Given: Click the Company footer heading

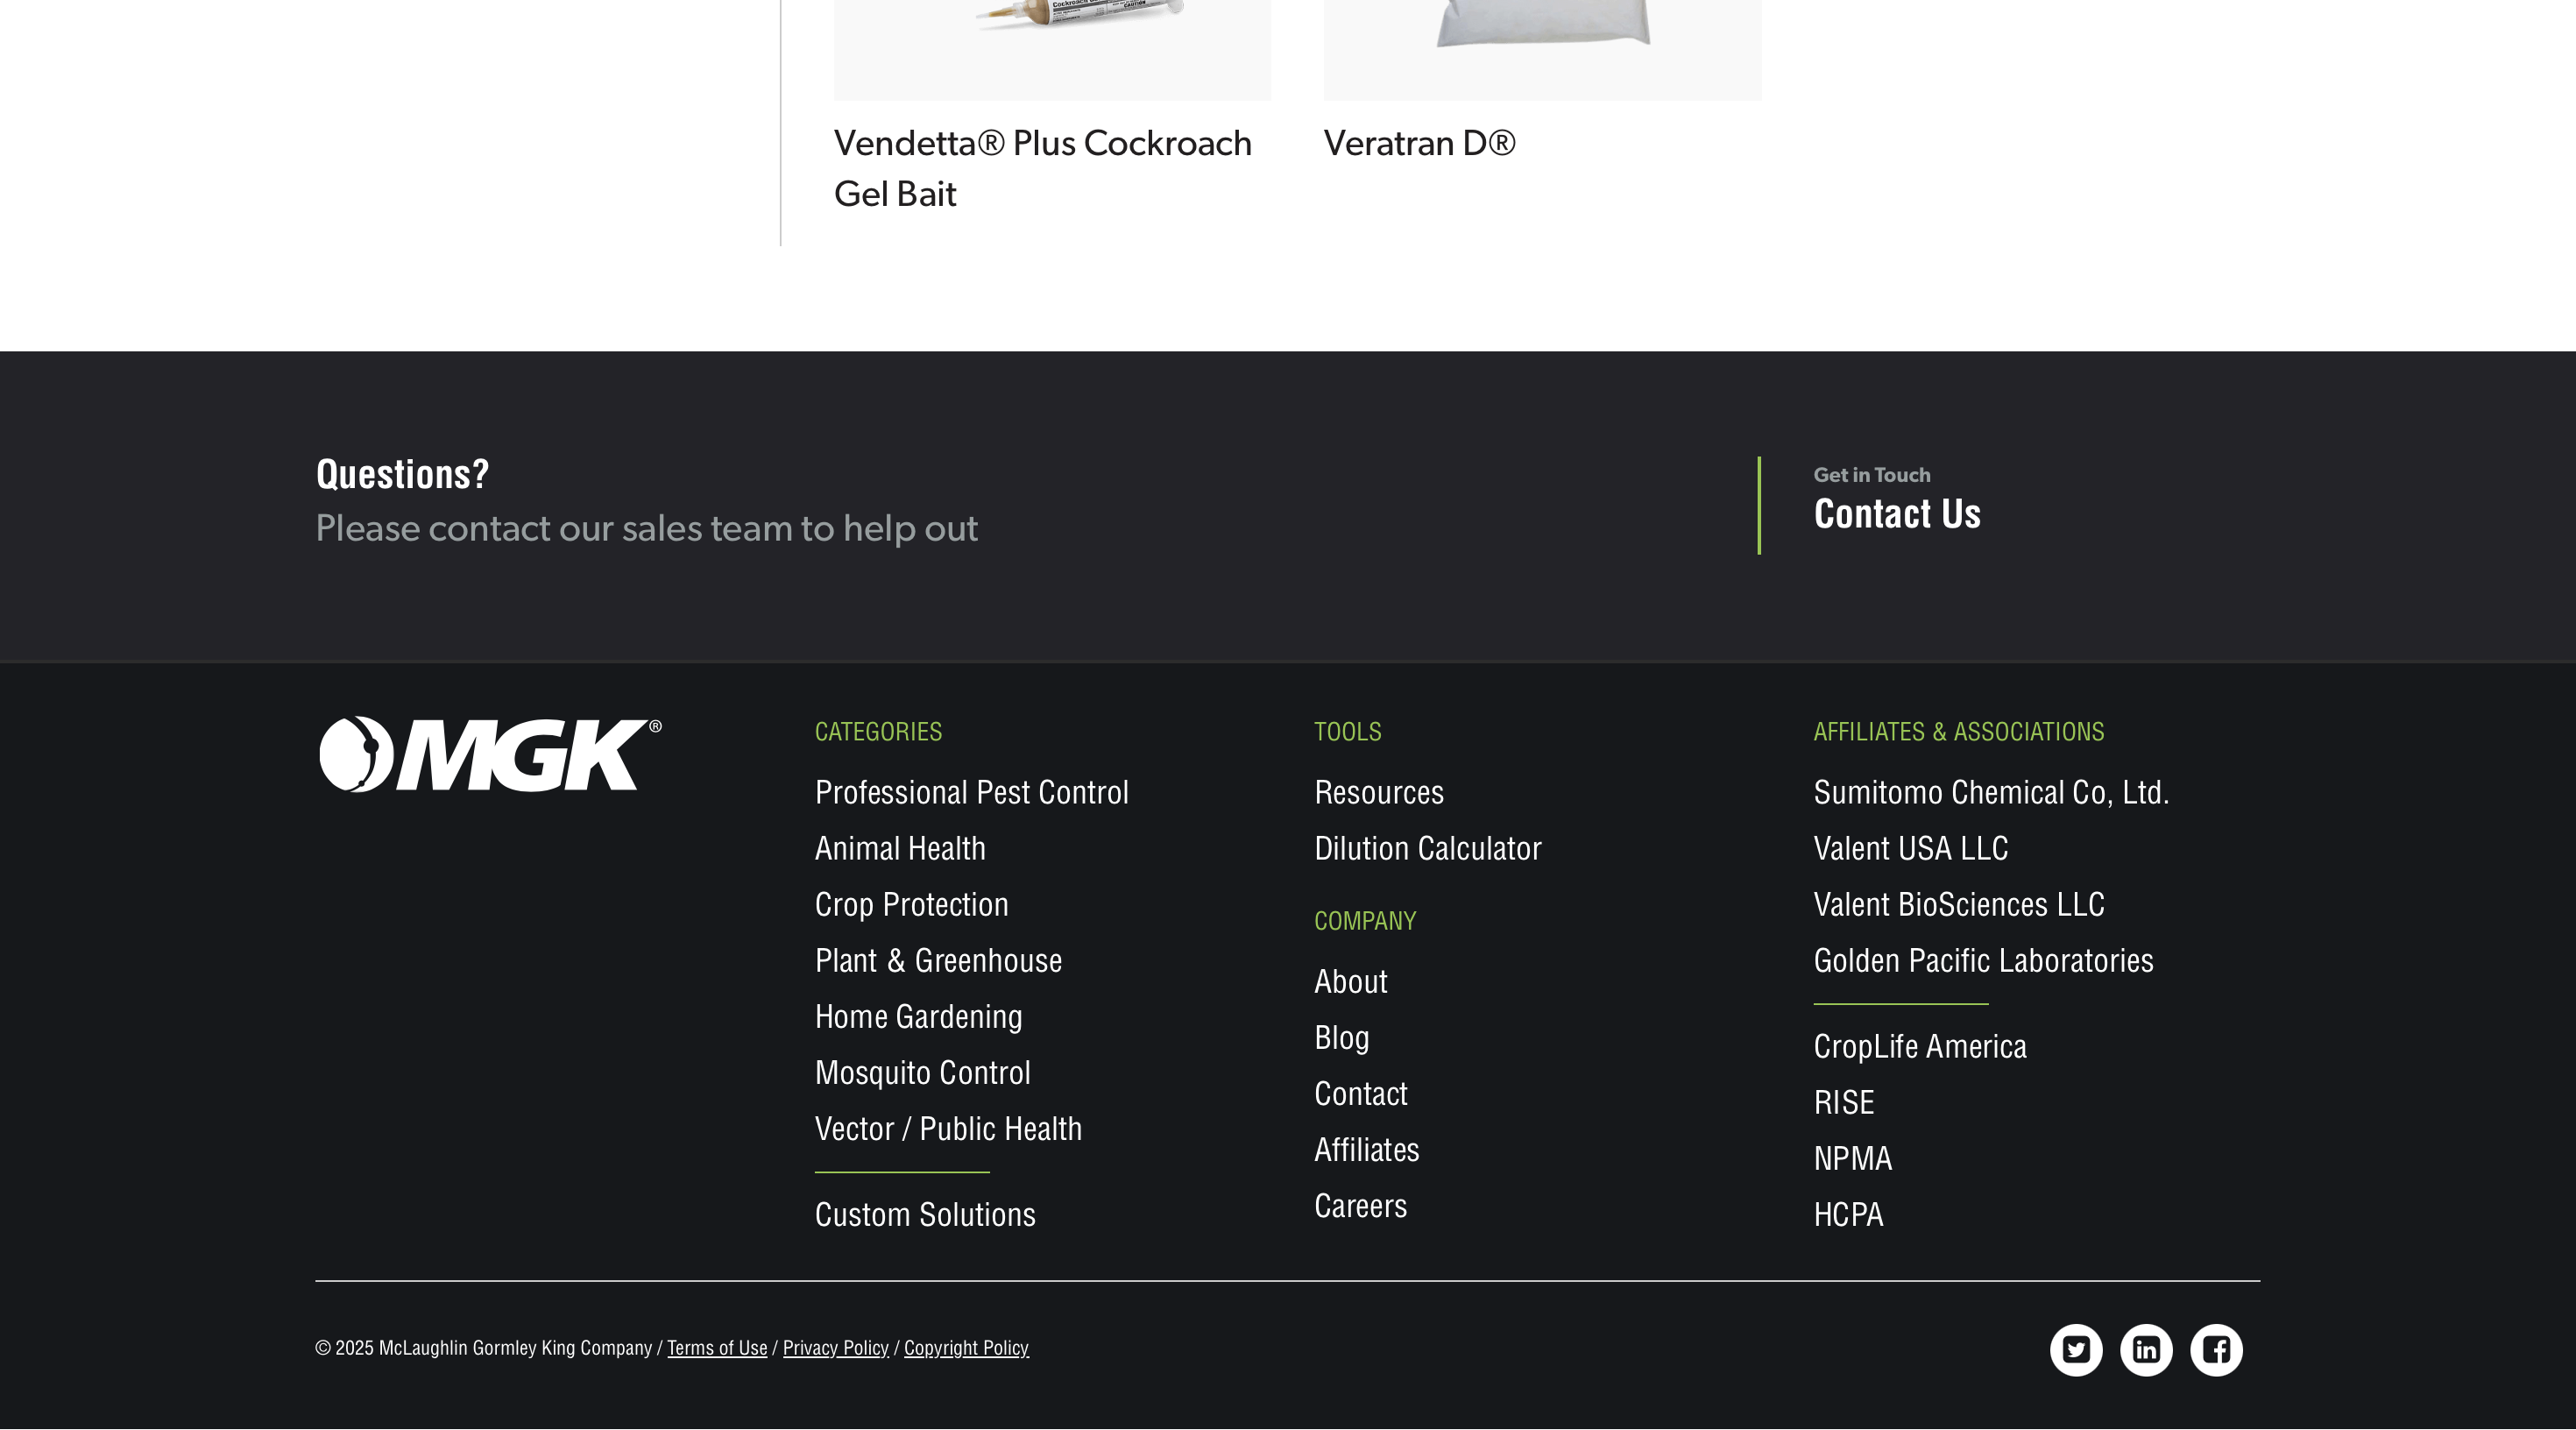Looking at the screenshot, I should (x=1365, y=921).
